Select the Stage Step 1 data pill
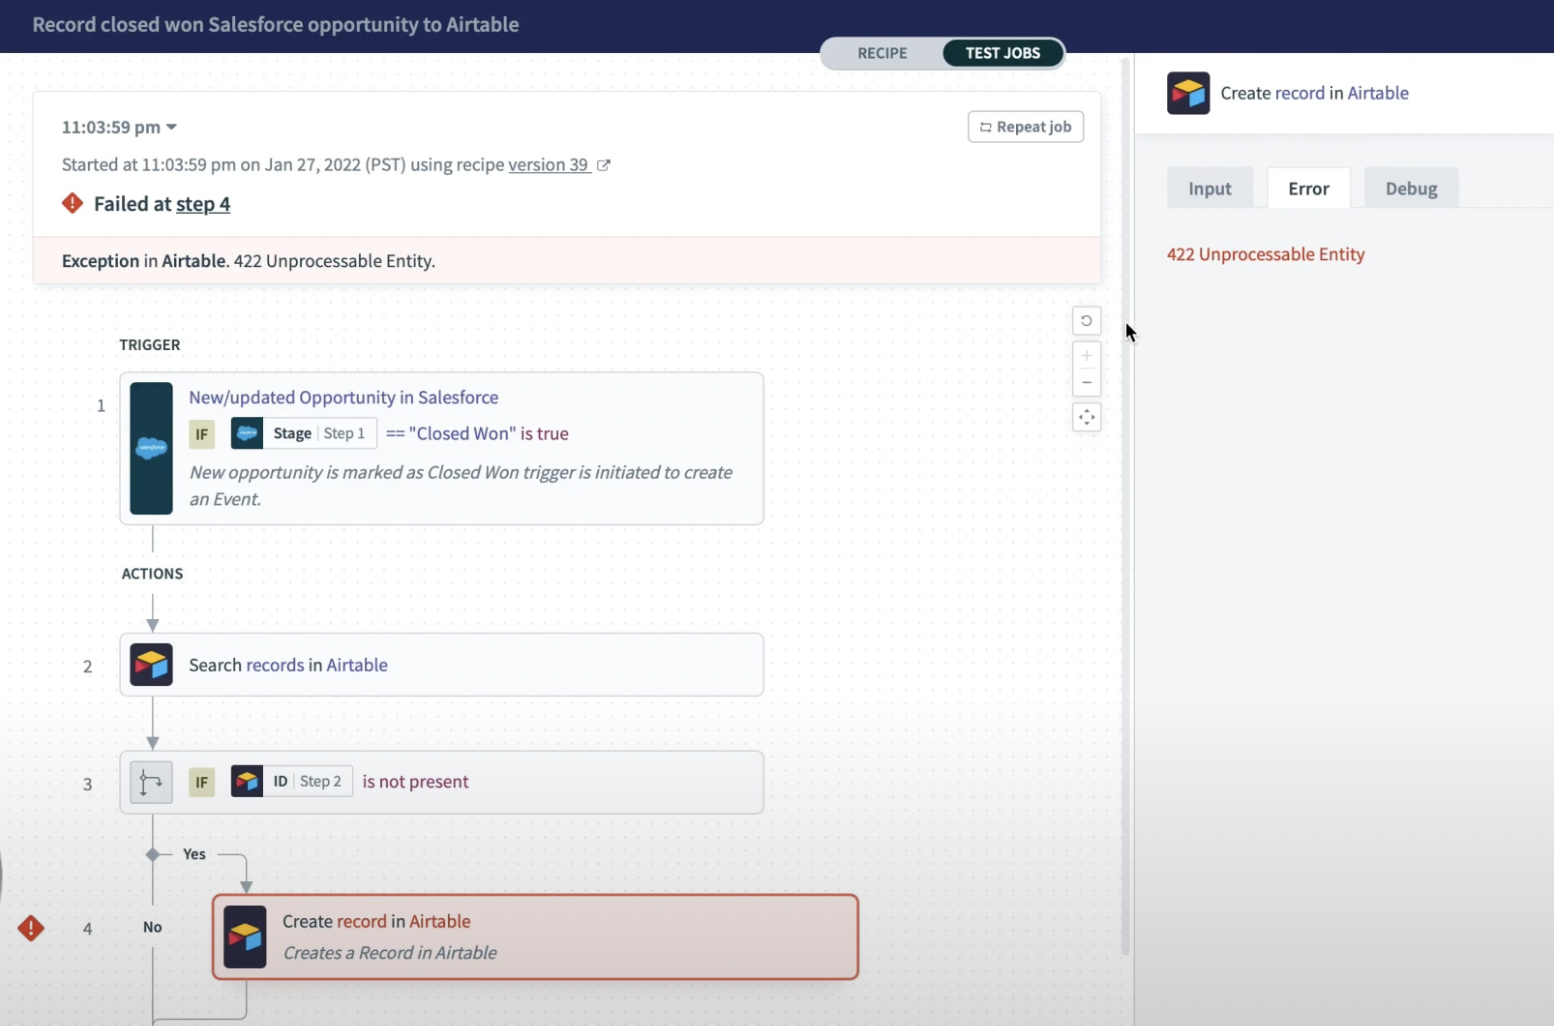 pyautogui.click(x=304, y=433)
